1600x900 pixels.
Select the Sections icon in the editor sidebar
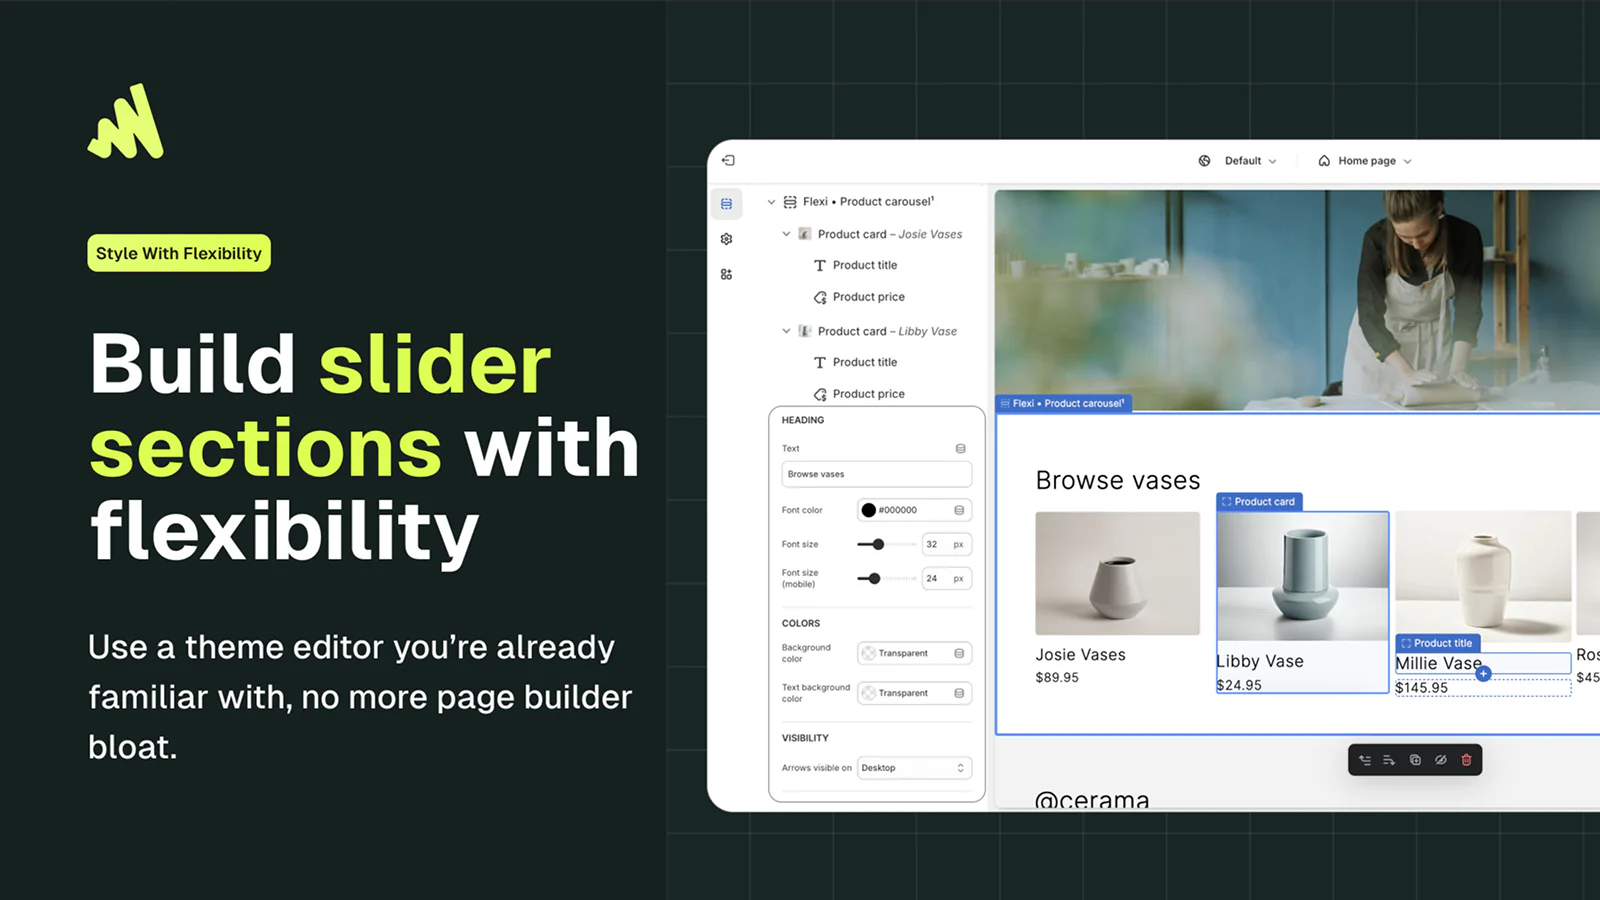click(726, 203)
